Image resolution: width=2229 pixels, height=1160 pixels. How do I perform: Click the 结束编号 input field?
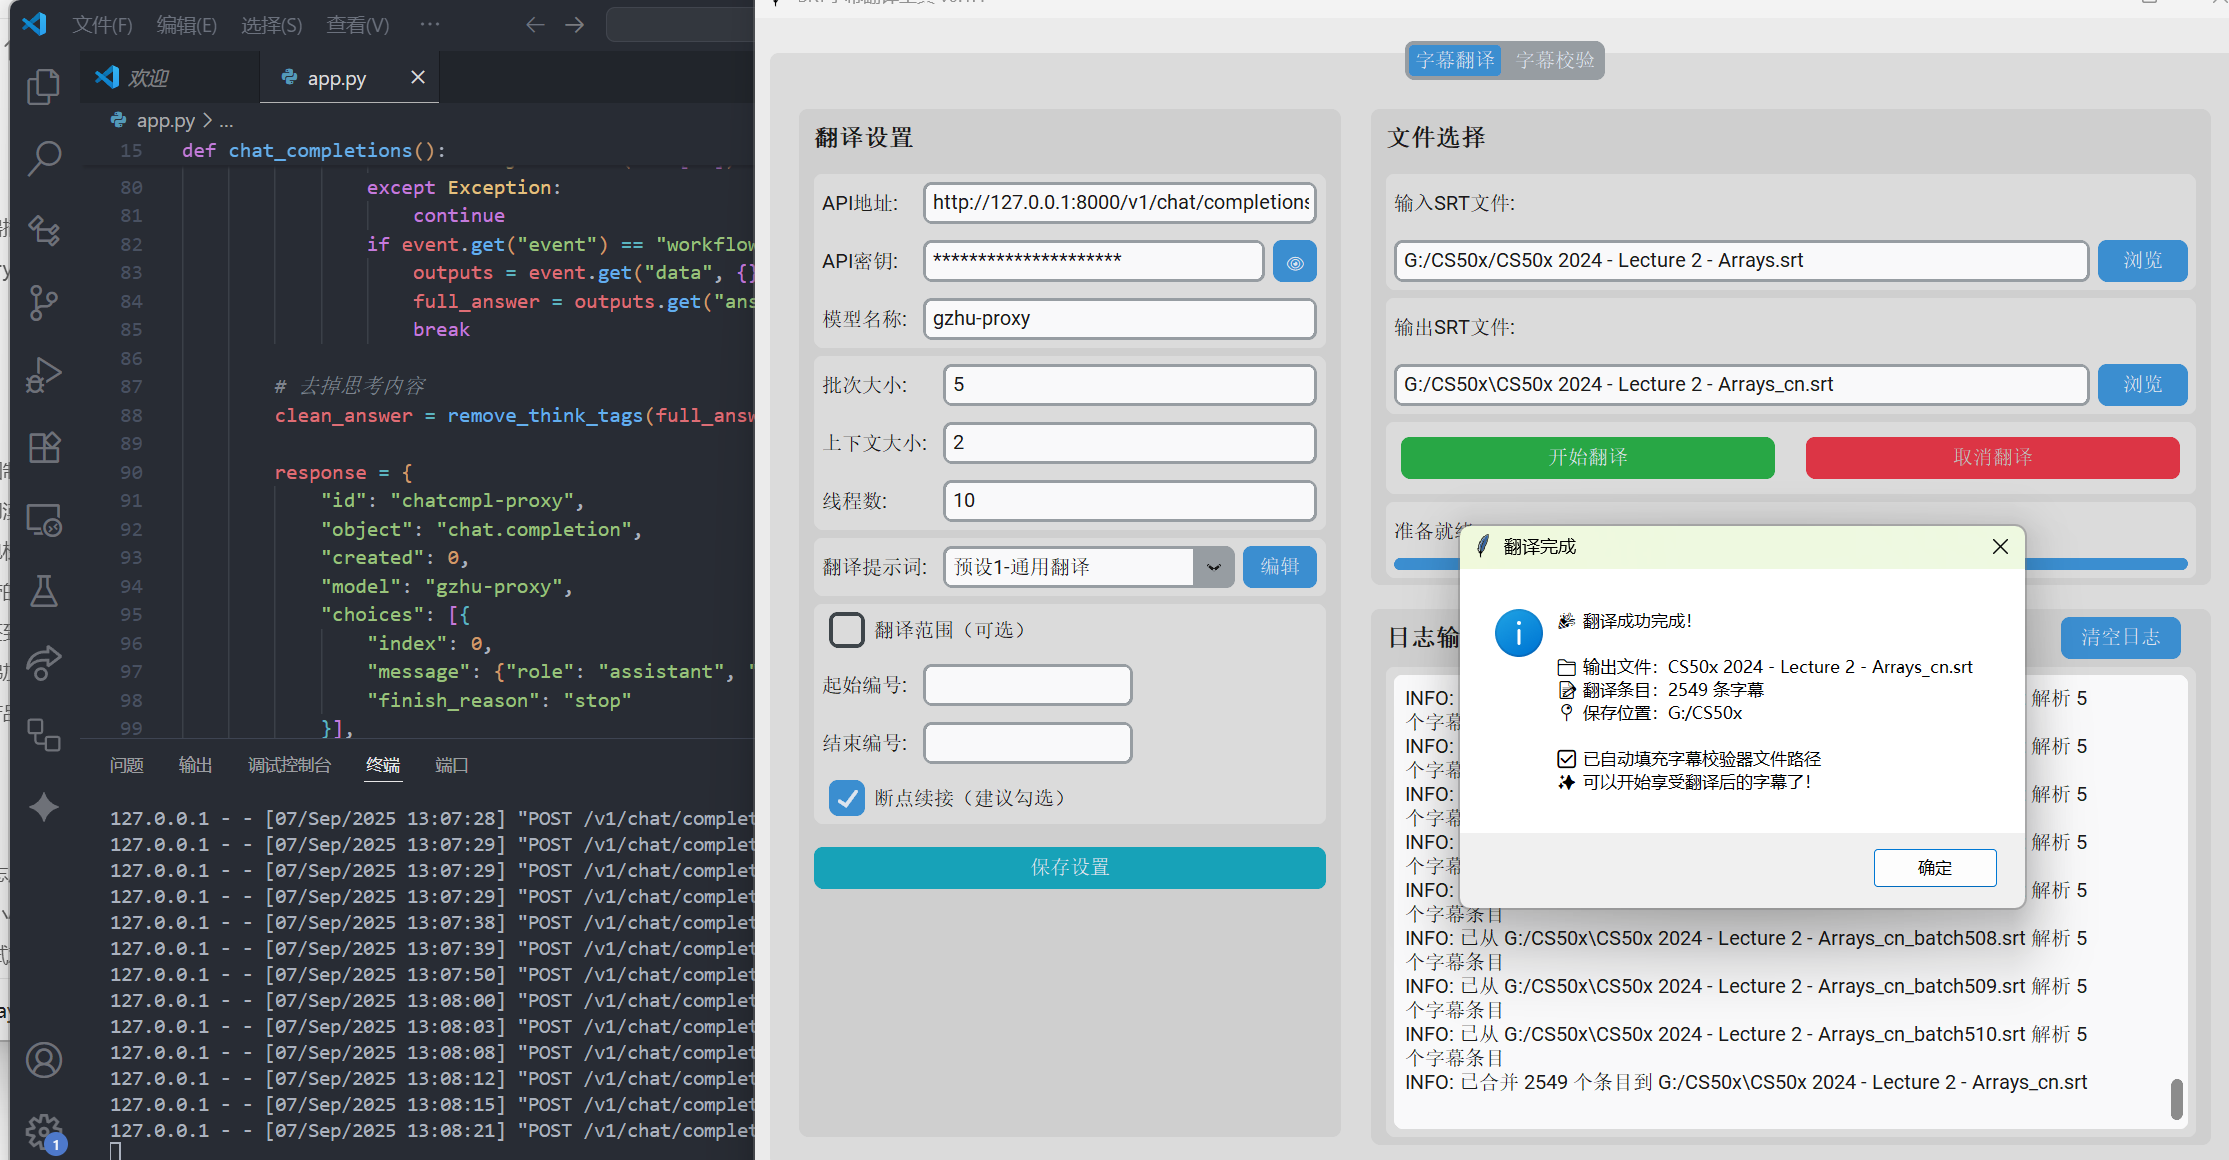(x=1027, y=743)
